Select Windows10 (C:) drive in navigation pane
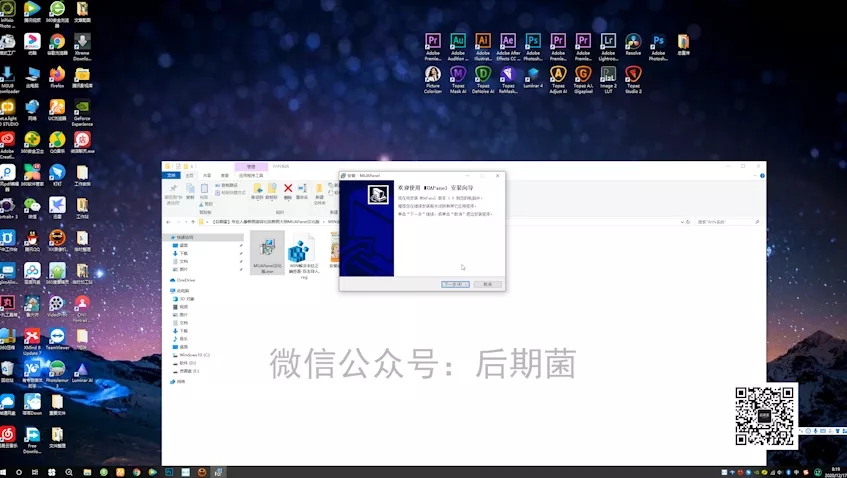This screenshot has width=847, height=478. [x=192, y=355]
